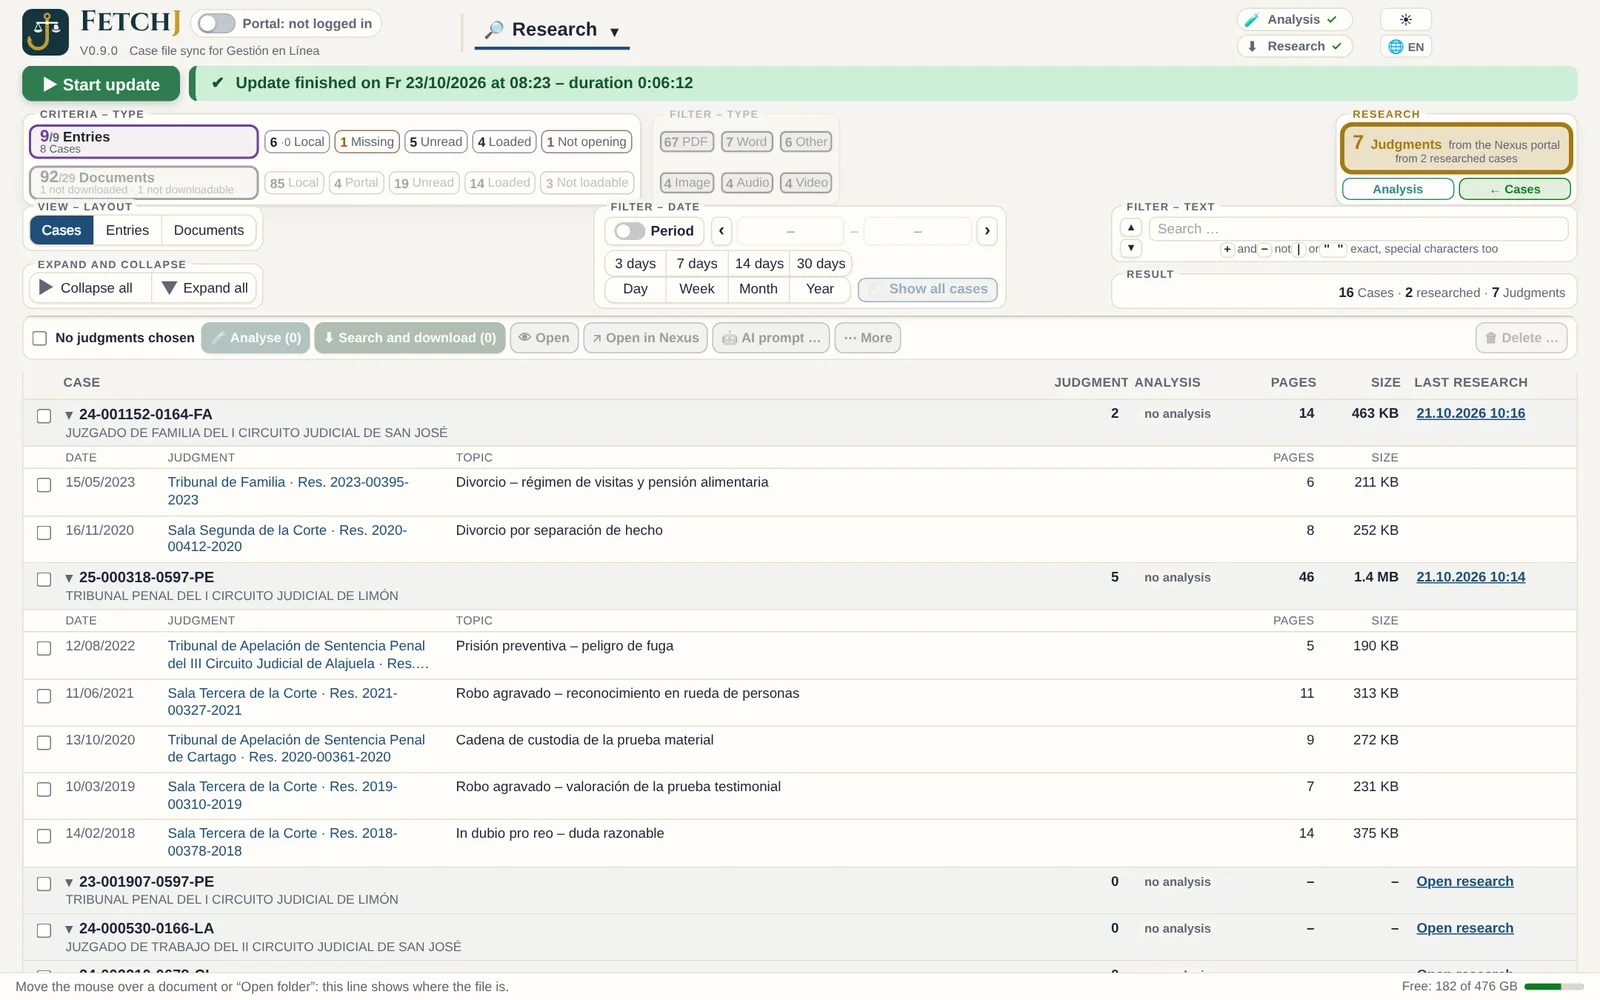
Task: Toggle the sun light-mode icon
Action: [1406, 20]
